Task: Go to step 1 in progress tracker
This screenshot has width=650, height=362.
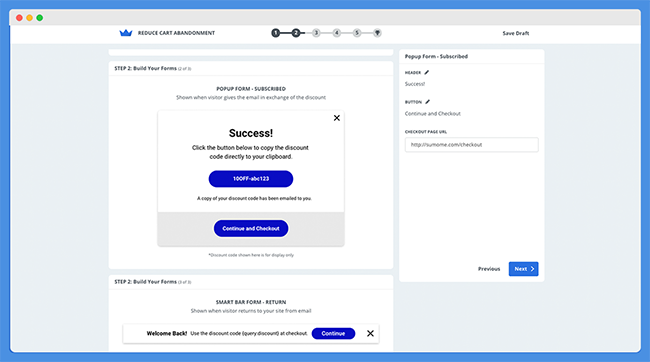Action: pos(276,33)
